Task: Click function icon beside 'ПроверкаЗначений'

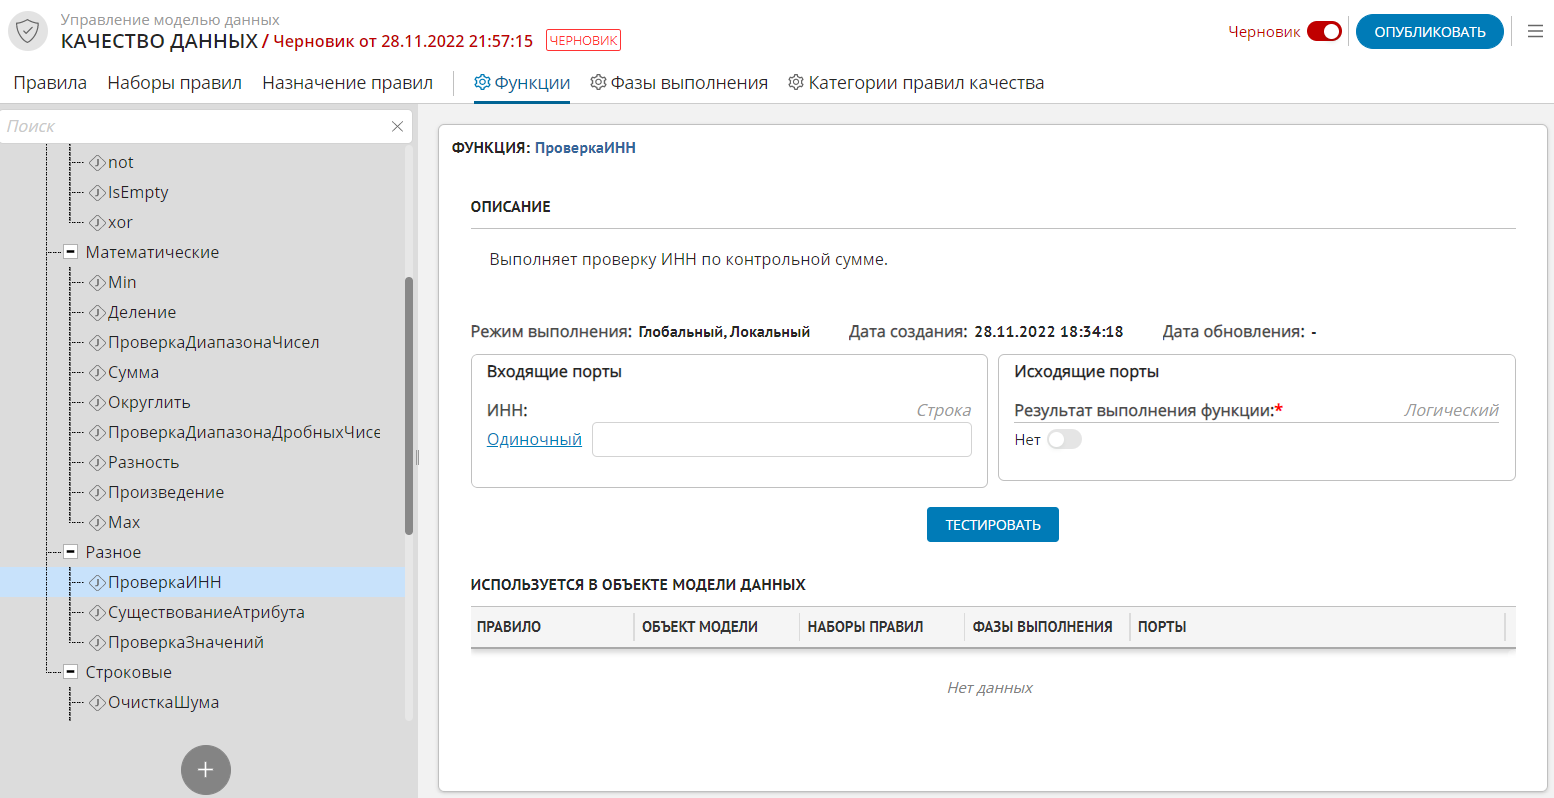Action: 97,642
